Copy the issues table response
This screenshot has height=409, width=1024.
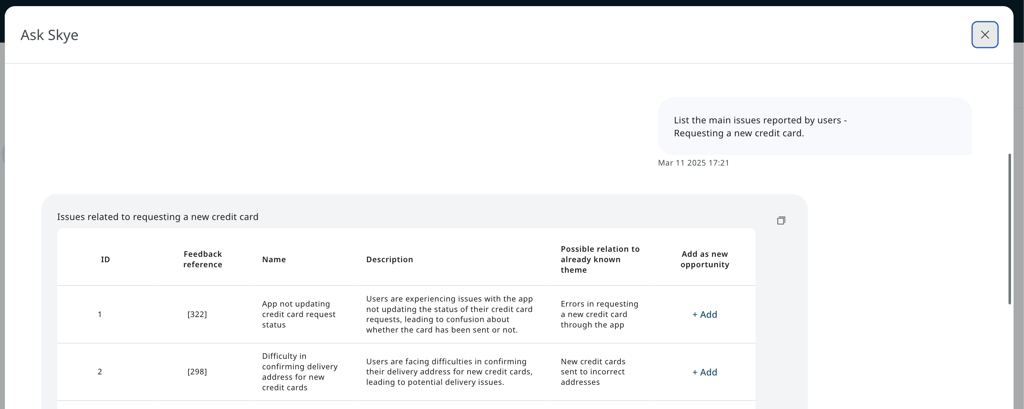pyautogui.click(x=781, y=220)
